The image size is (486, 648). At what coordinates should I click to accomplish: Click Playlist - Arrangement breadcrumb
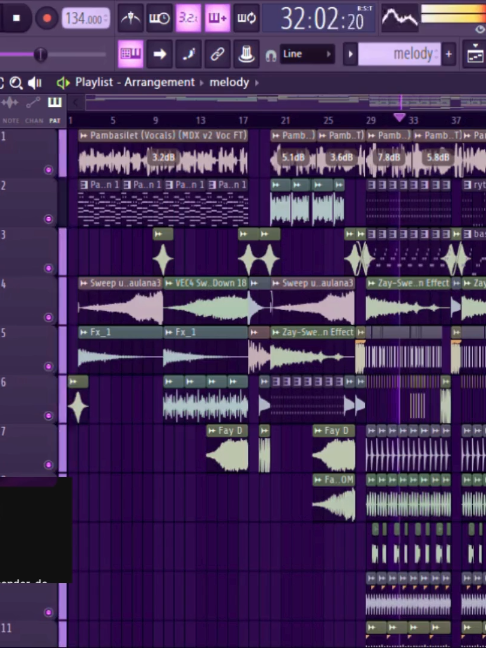pyautogui.click(x=135, y=82)
